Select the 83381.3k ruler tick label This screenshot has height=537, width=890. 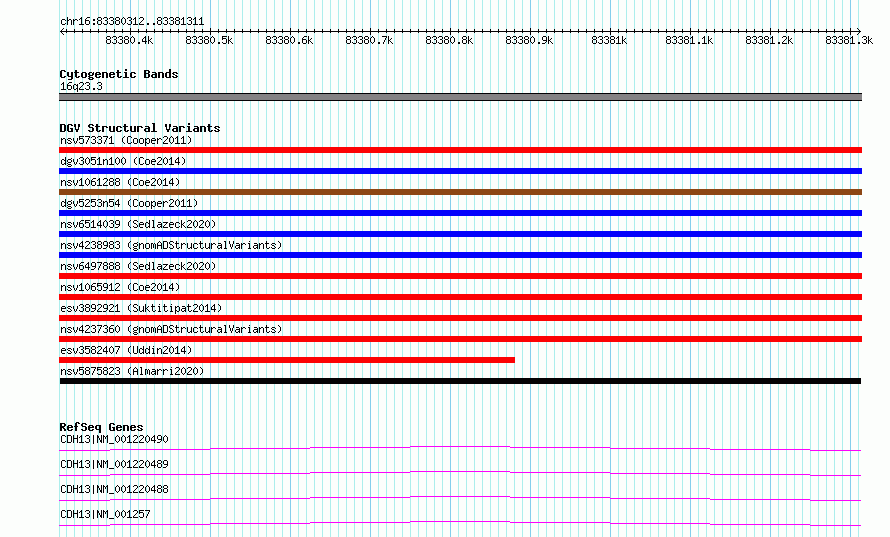tap(849, 40)
